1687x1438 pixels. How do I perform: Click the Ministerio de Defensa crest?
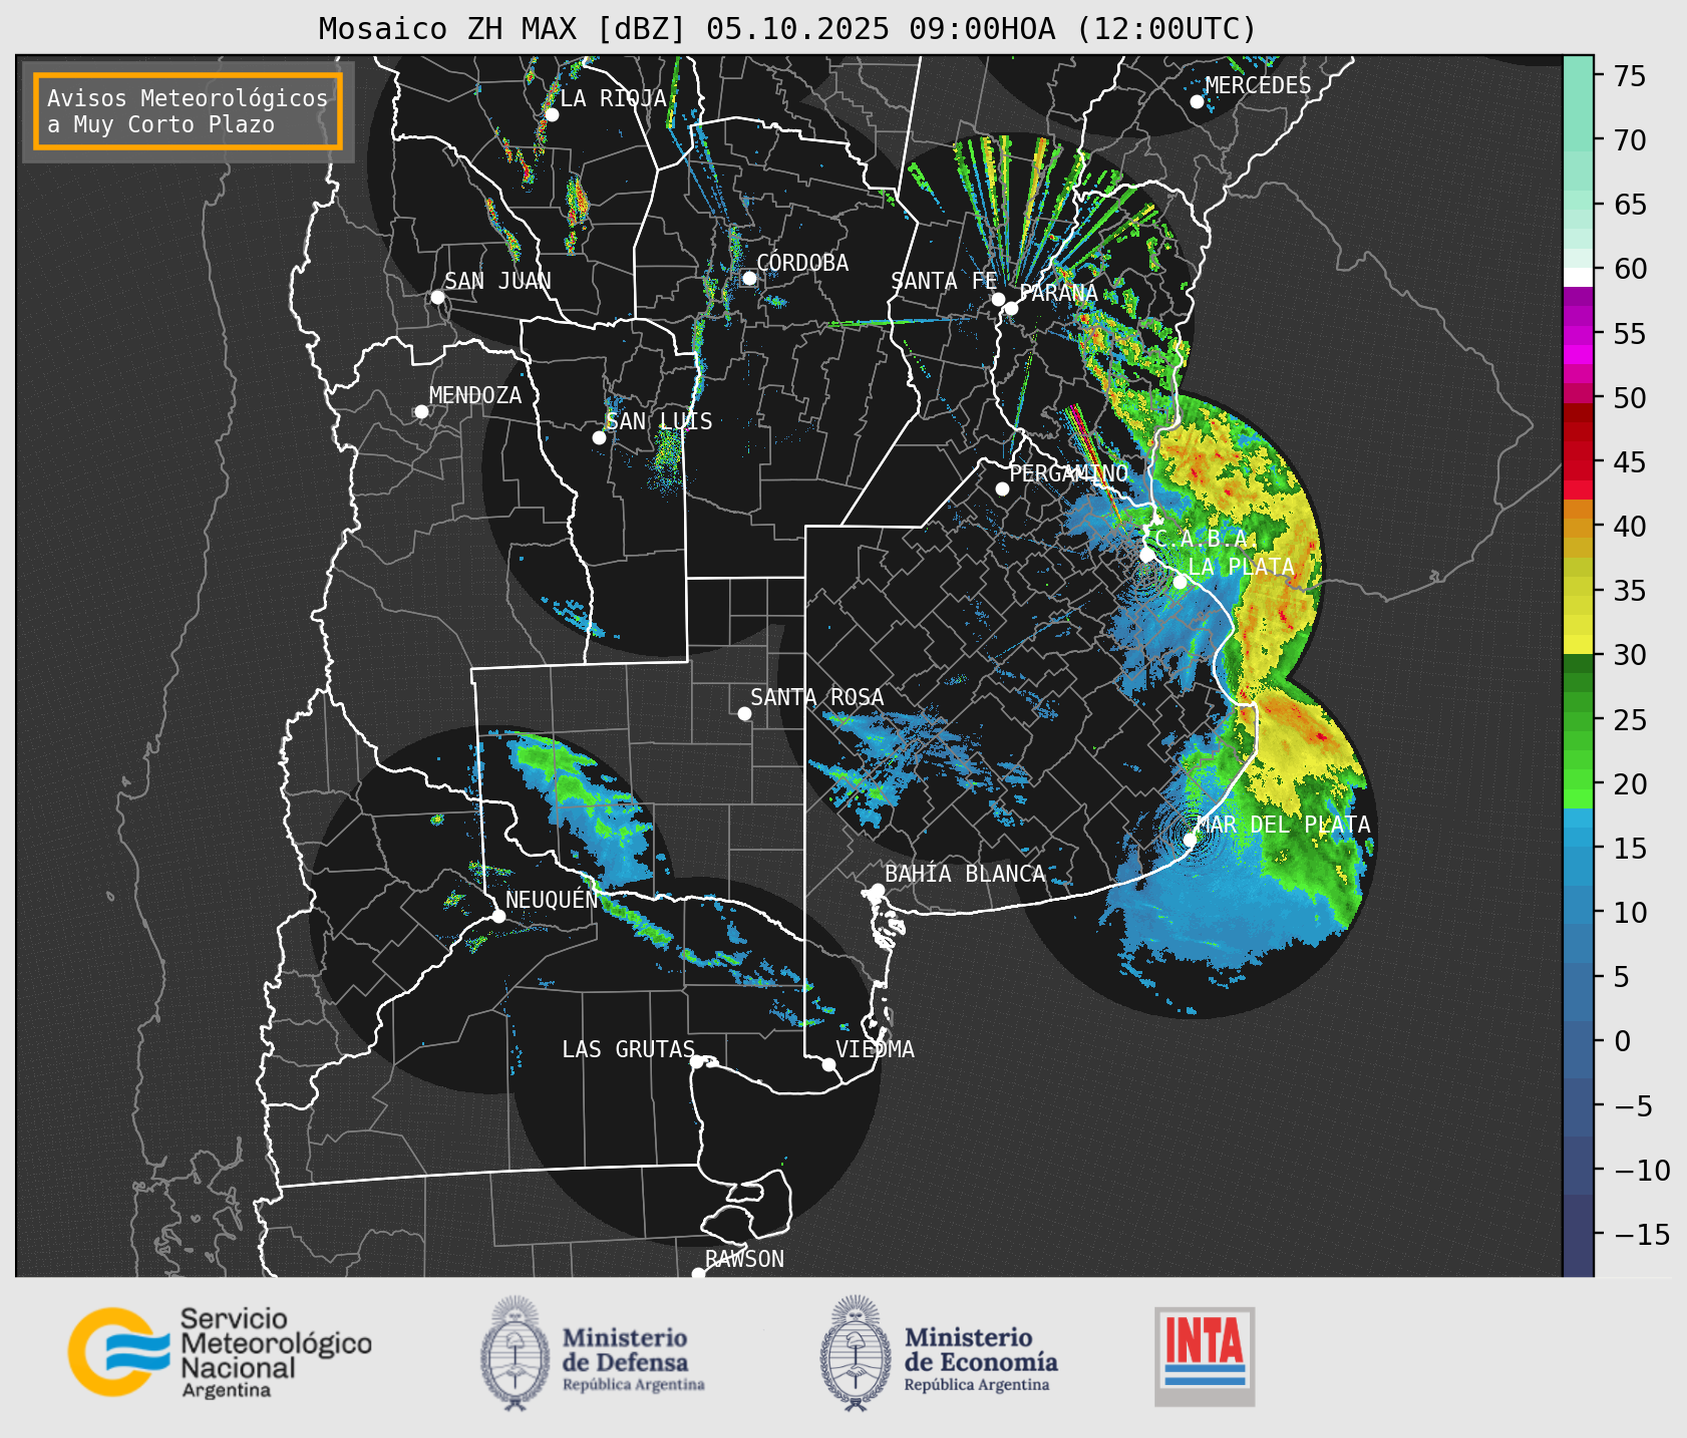point(515,1353)
